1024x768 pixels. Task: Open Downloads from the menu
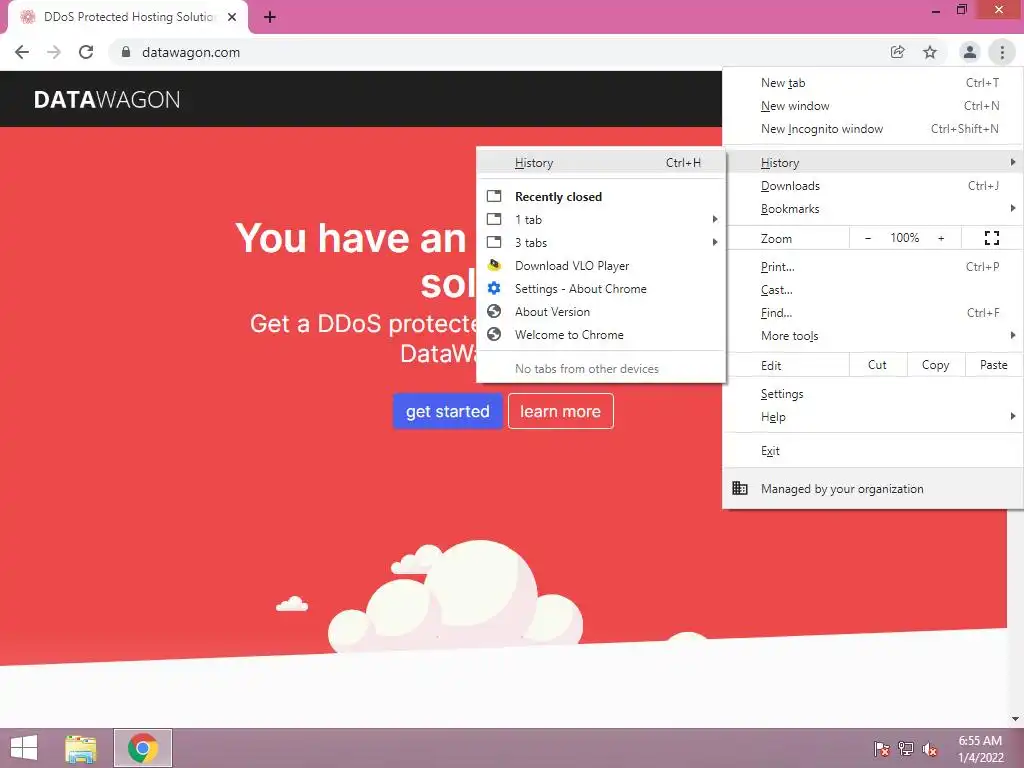click(x=872, y=185)
